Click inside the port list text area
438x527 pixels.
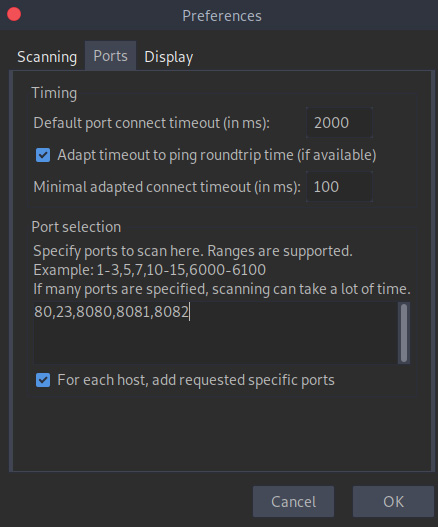pyautogui.click(x=215, y=332)
